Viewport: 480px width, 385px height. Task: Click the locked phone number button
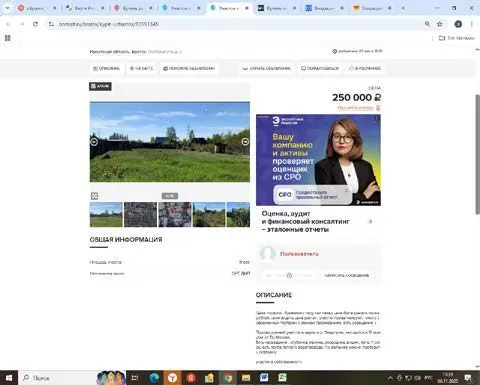pyautogui.click(x=289, y=275)
